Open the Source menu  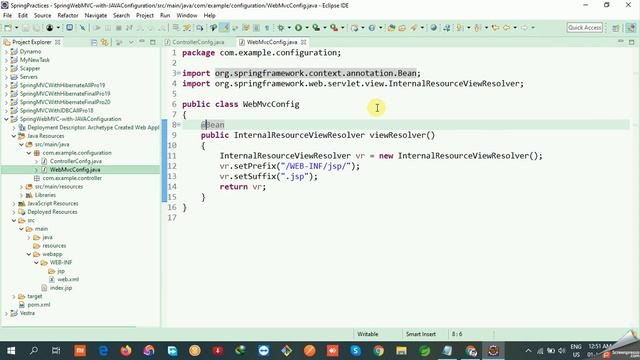[42, 16]
